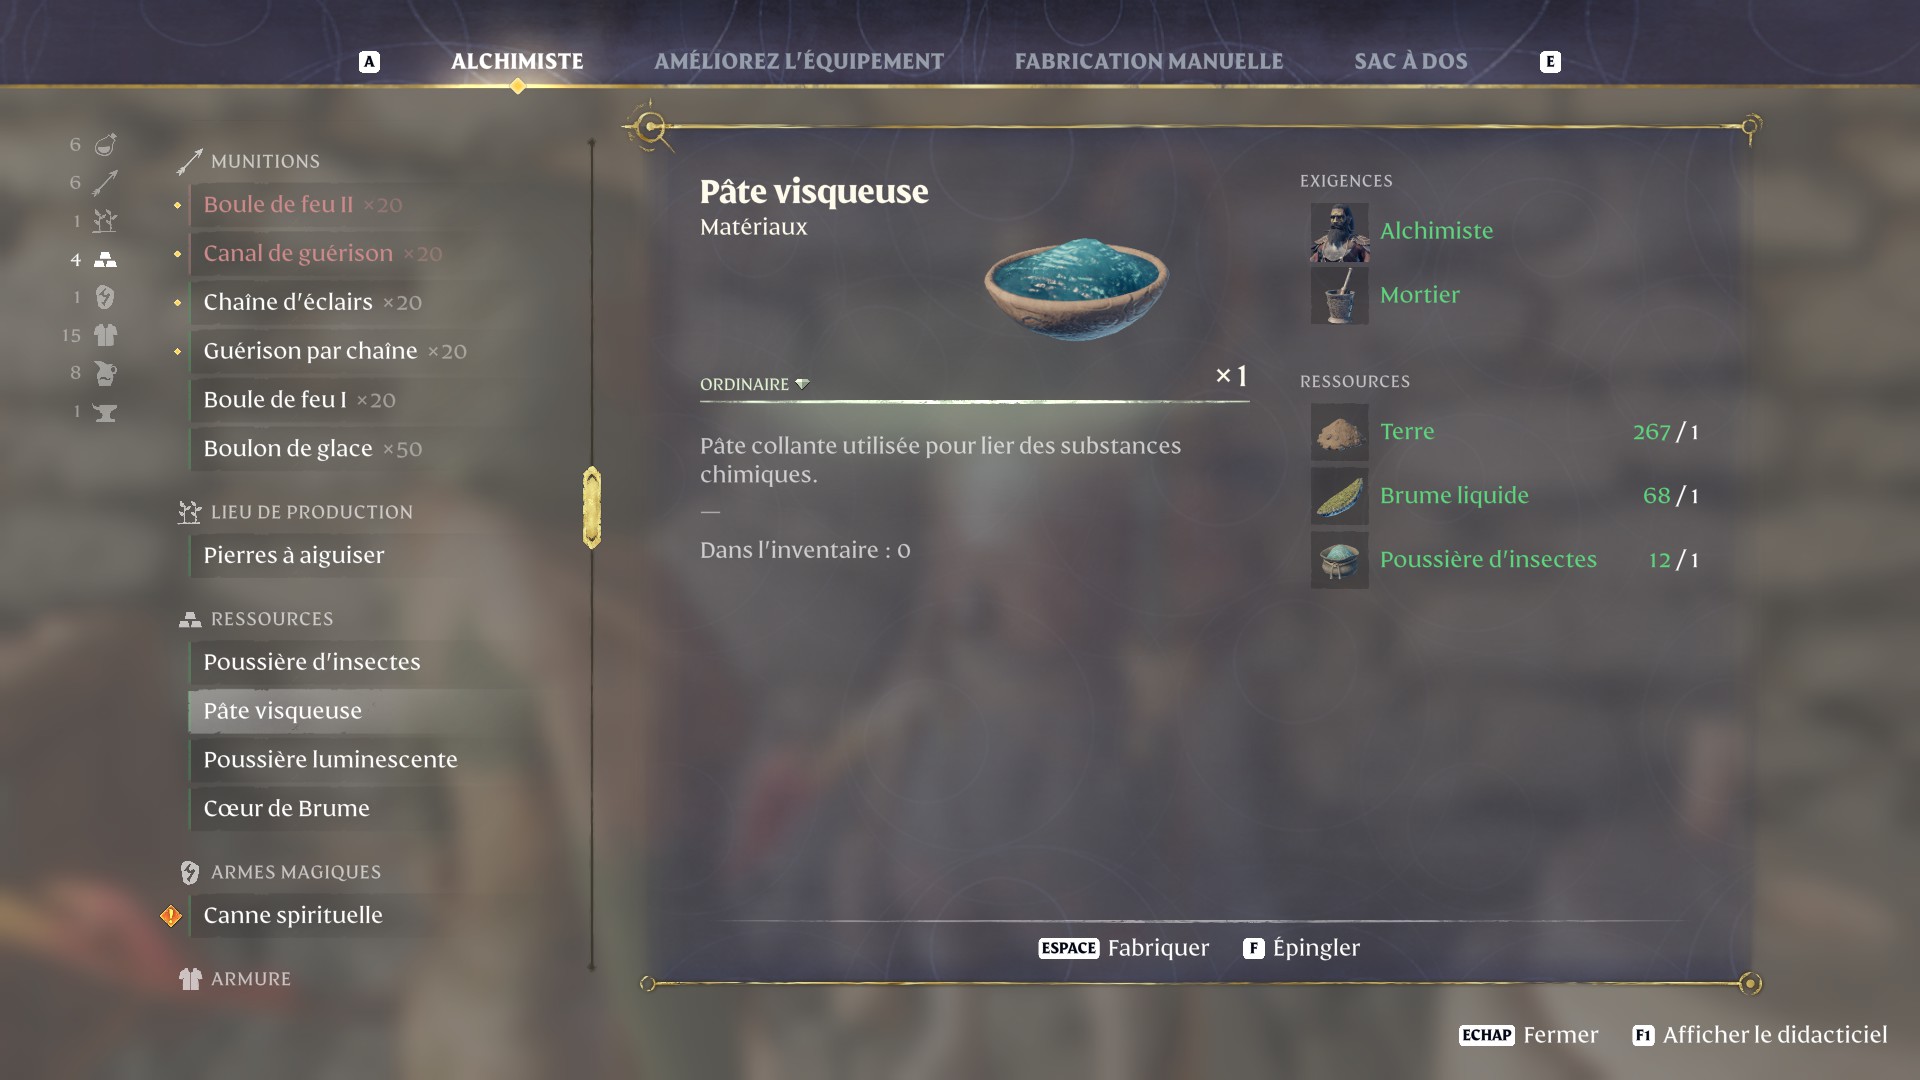Open the resources ingots category icon
This screenshot has width=1920, height=1080.
pyautogui.click(x=105, y=260)
